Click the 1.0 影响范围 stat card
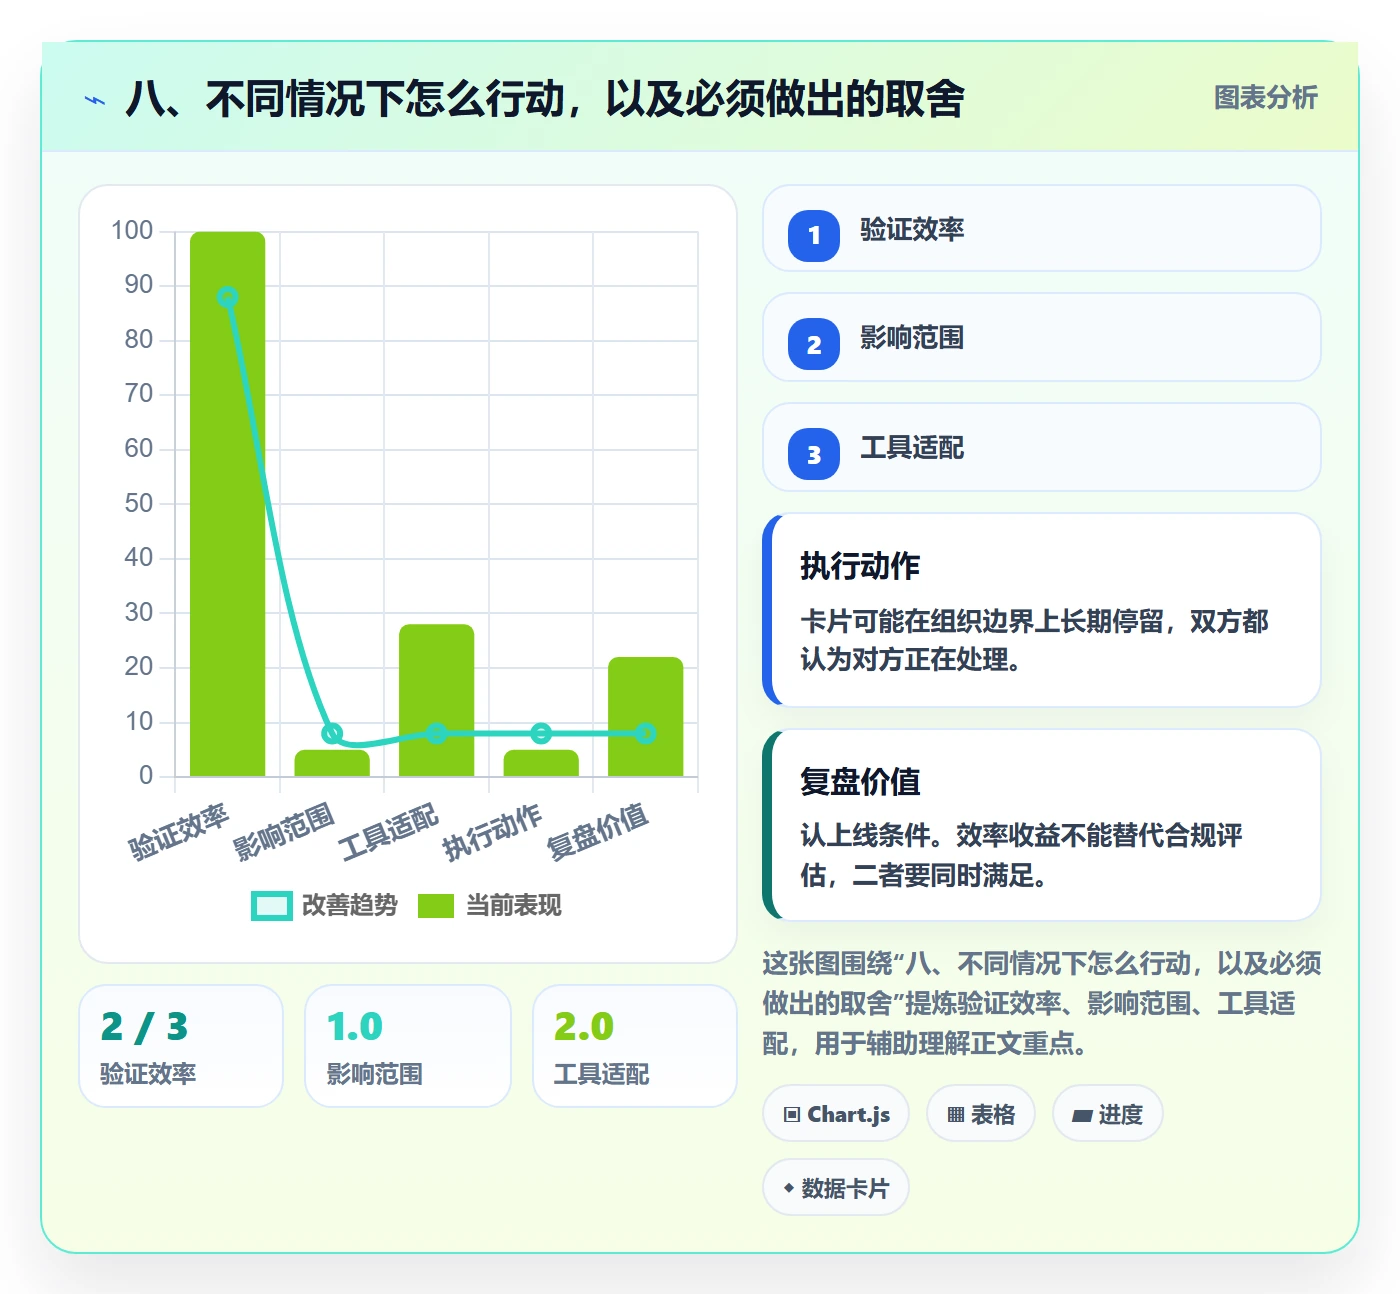The height and width of the screenshot is (1294, 1400). tap(408, 1046)
